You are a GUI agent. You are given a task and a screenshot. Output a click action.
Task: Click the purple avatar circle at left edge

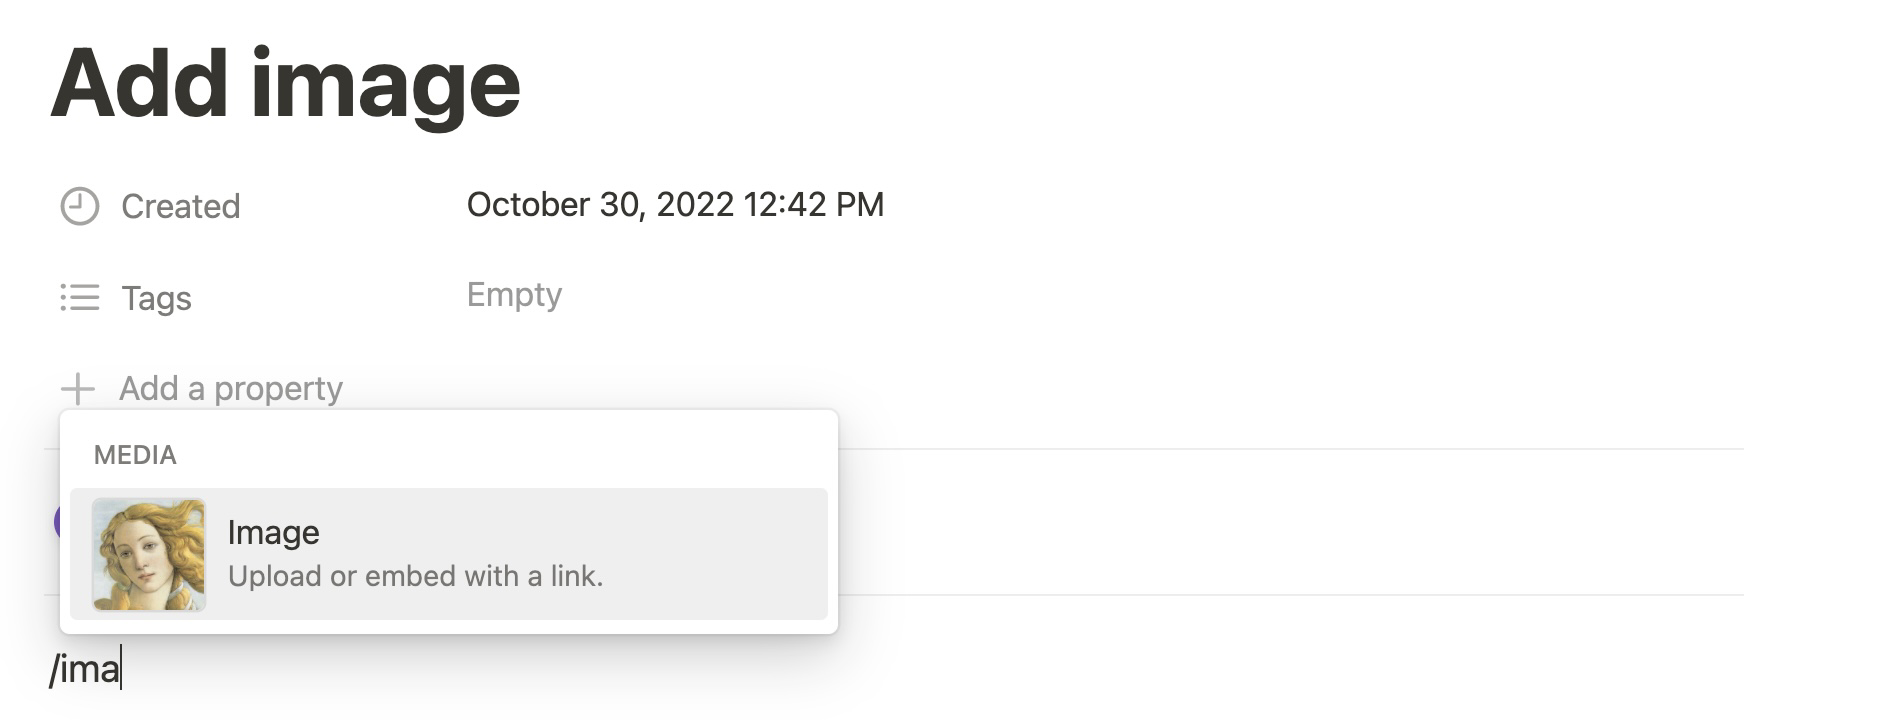coord(57,522)
